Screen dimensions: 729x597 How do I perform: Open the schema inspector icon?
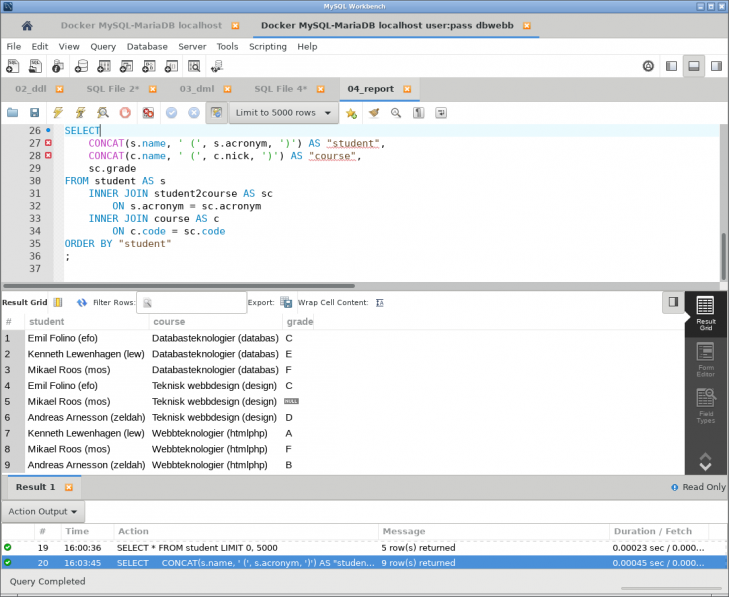(58, 66)
